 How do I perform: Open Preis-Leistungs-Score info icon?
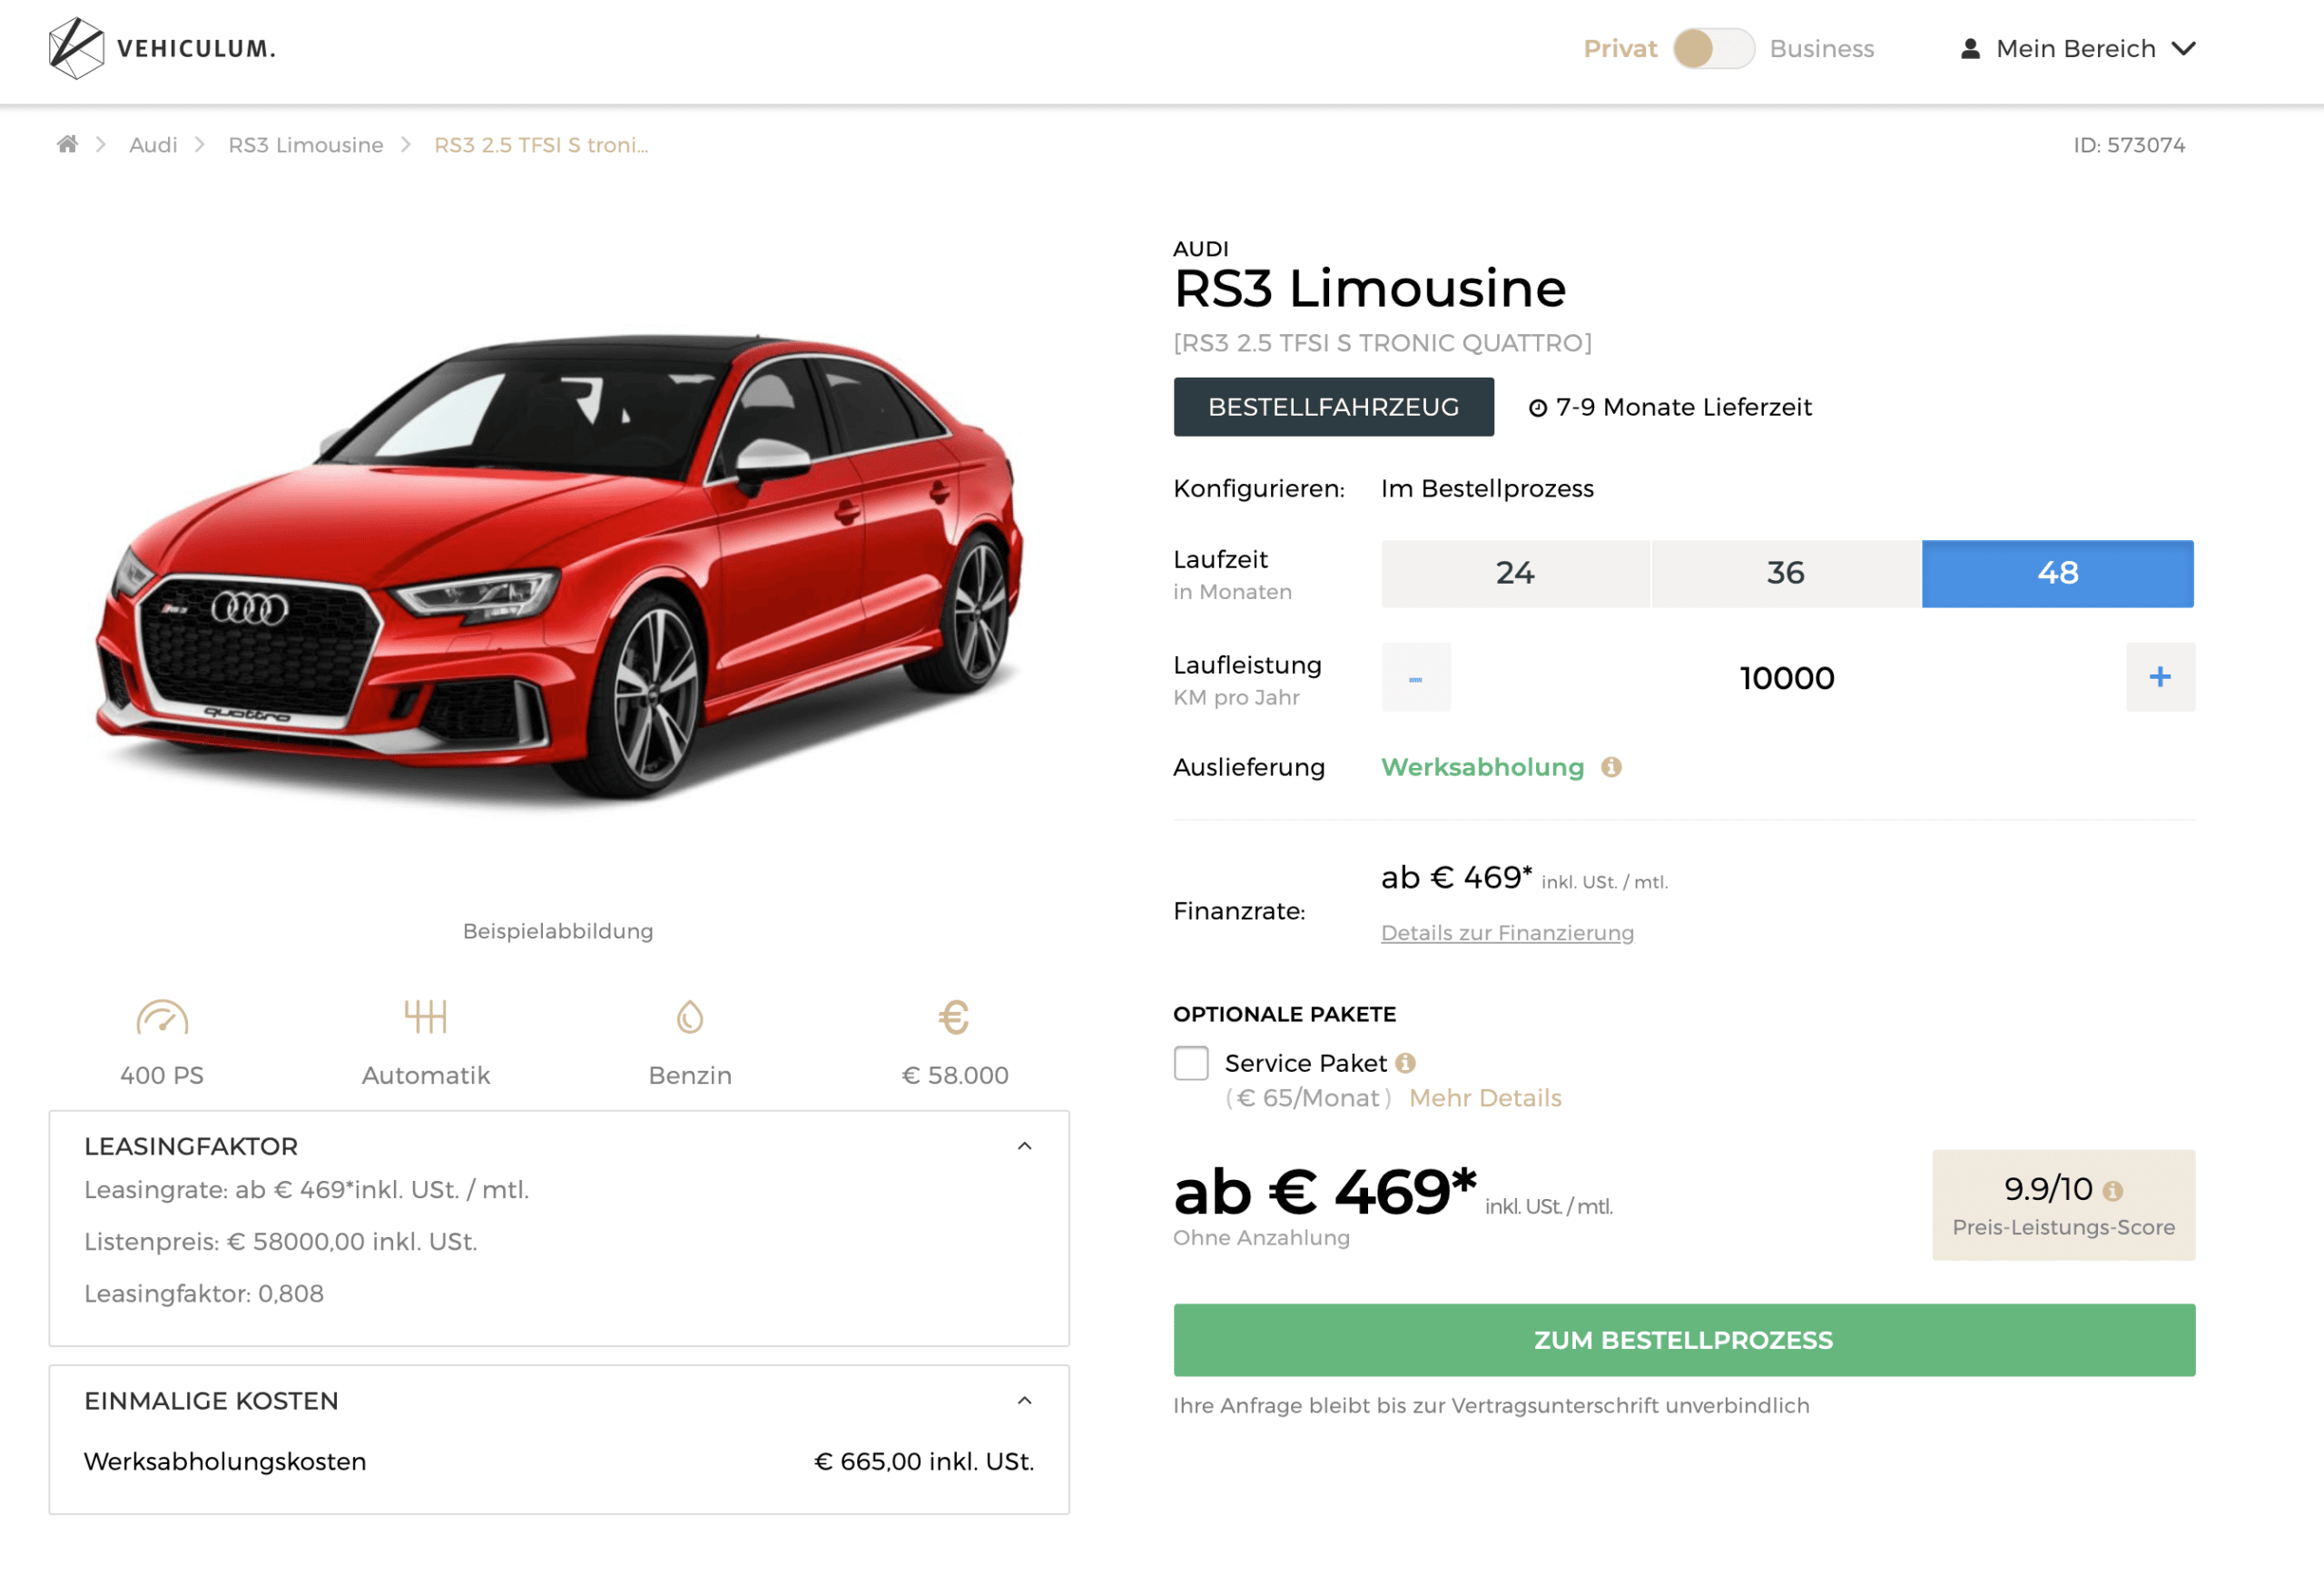point(2112,1191)
